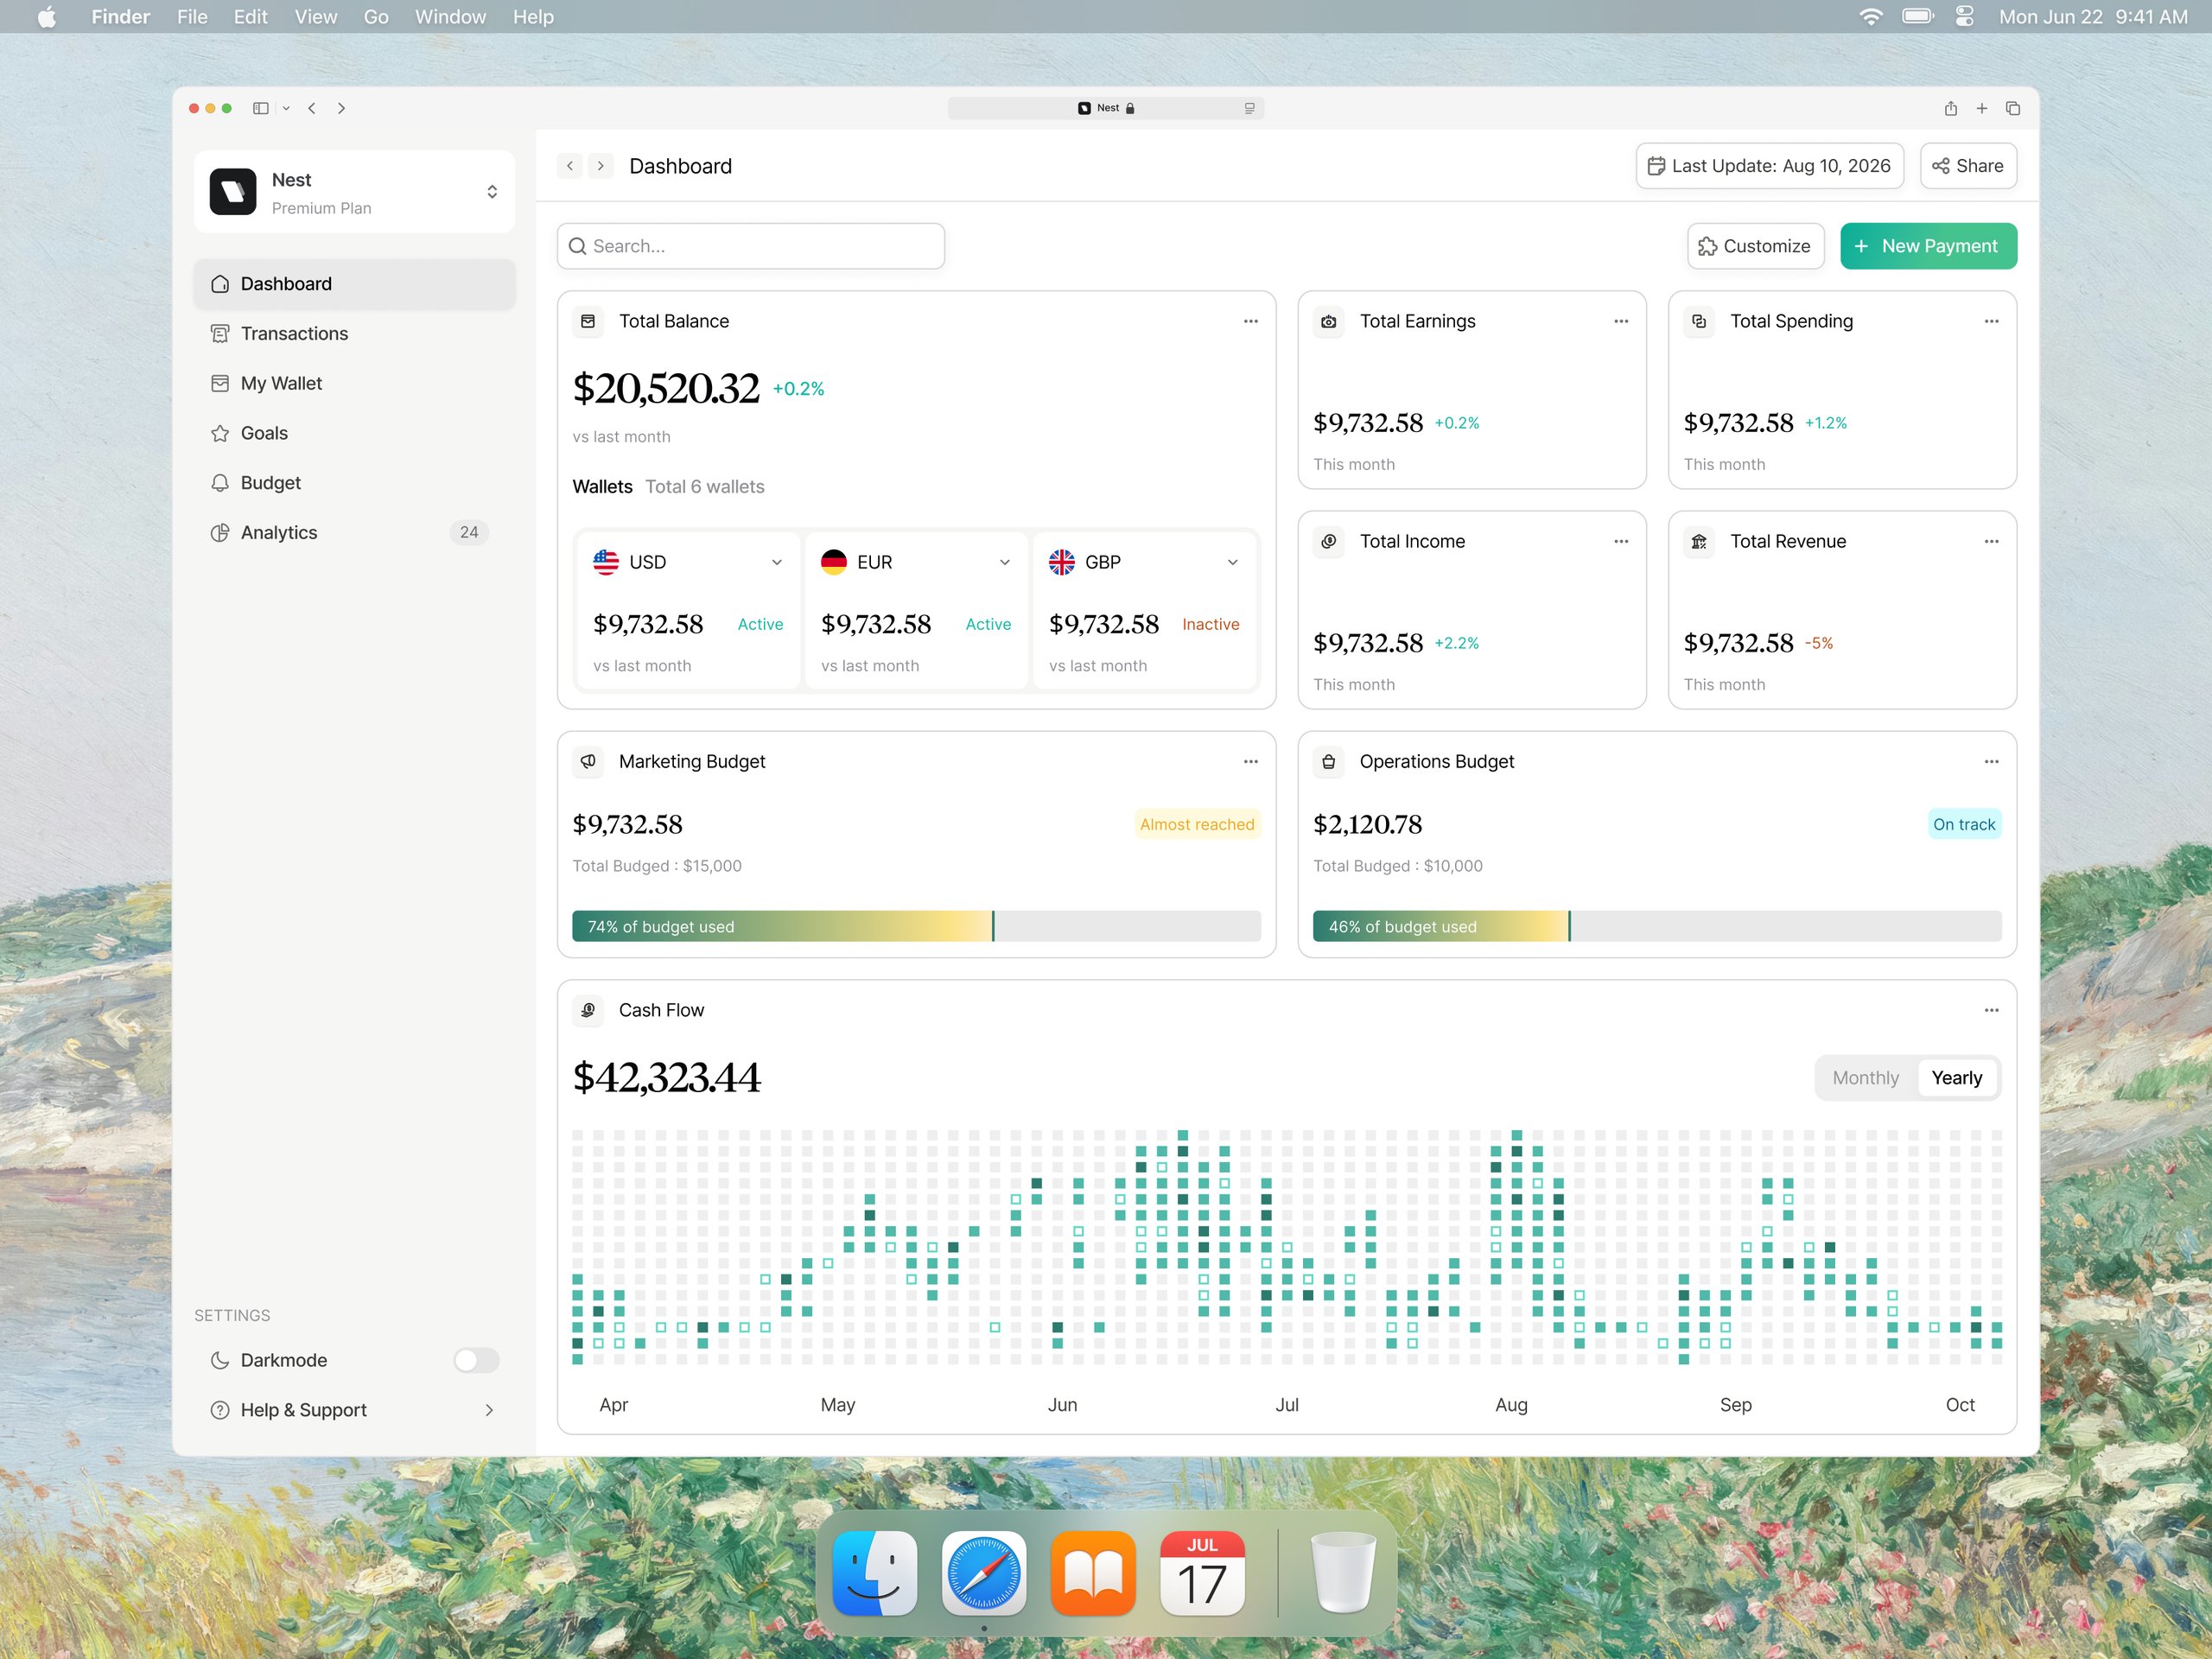The height and width of the screenshot is (1659, 2212).
Task: Click the Marketing Budget progress bar
Action: pyautogui.click(x=916, y=926)
